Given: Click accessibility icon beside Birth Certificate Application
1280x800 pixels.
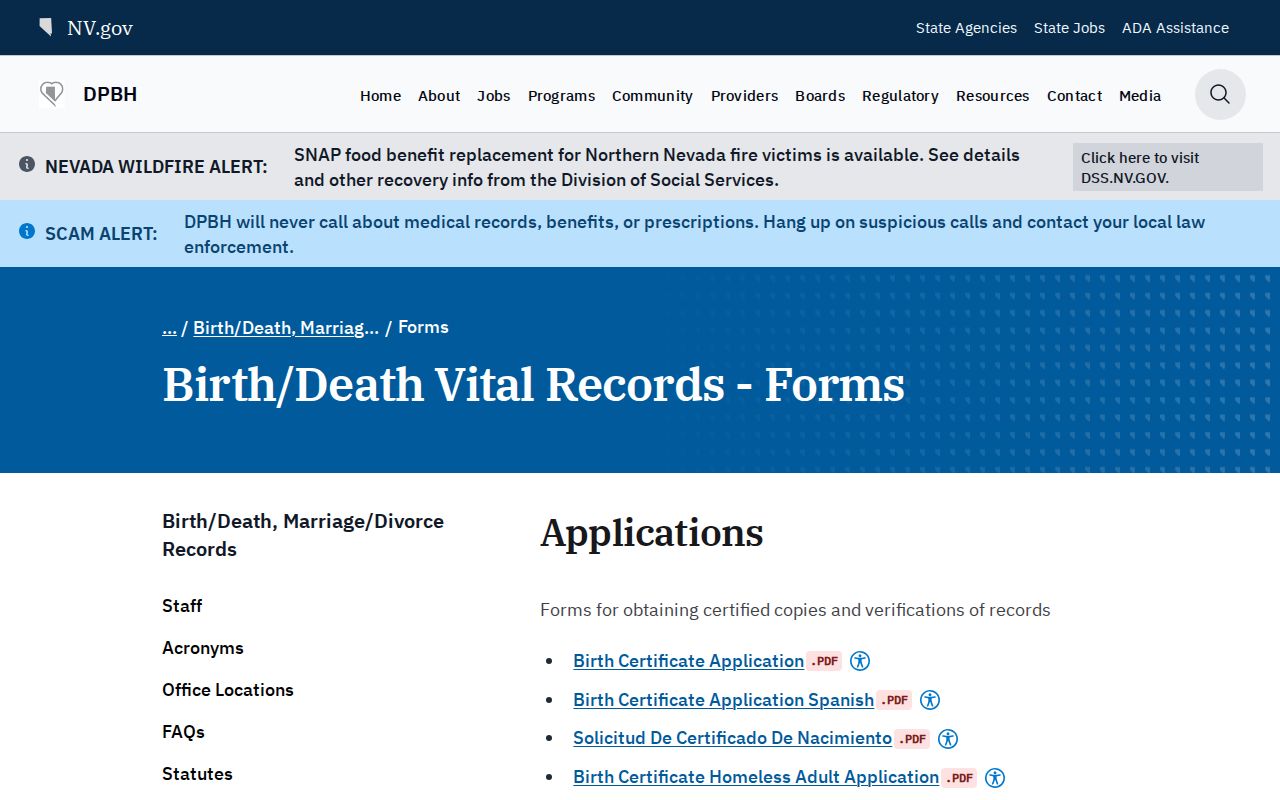Looking at the screenshot, I should click(860, 661).
